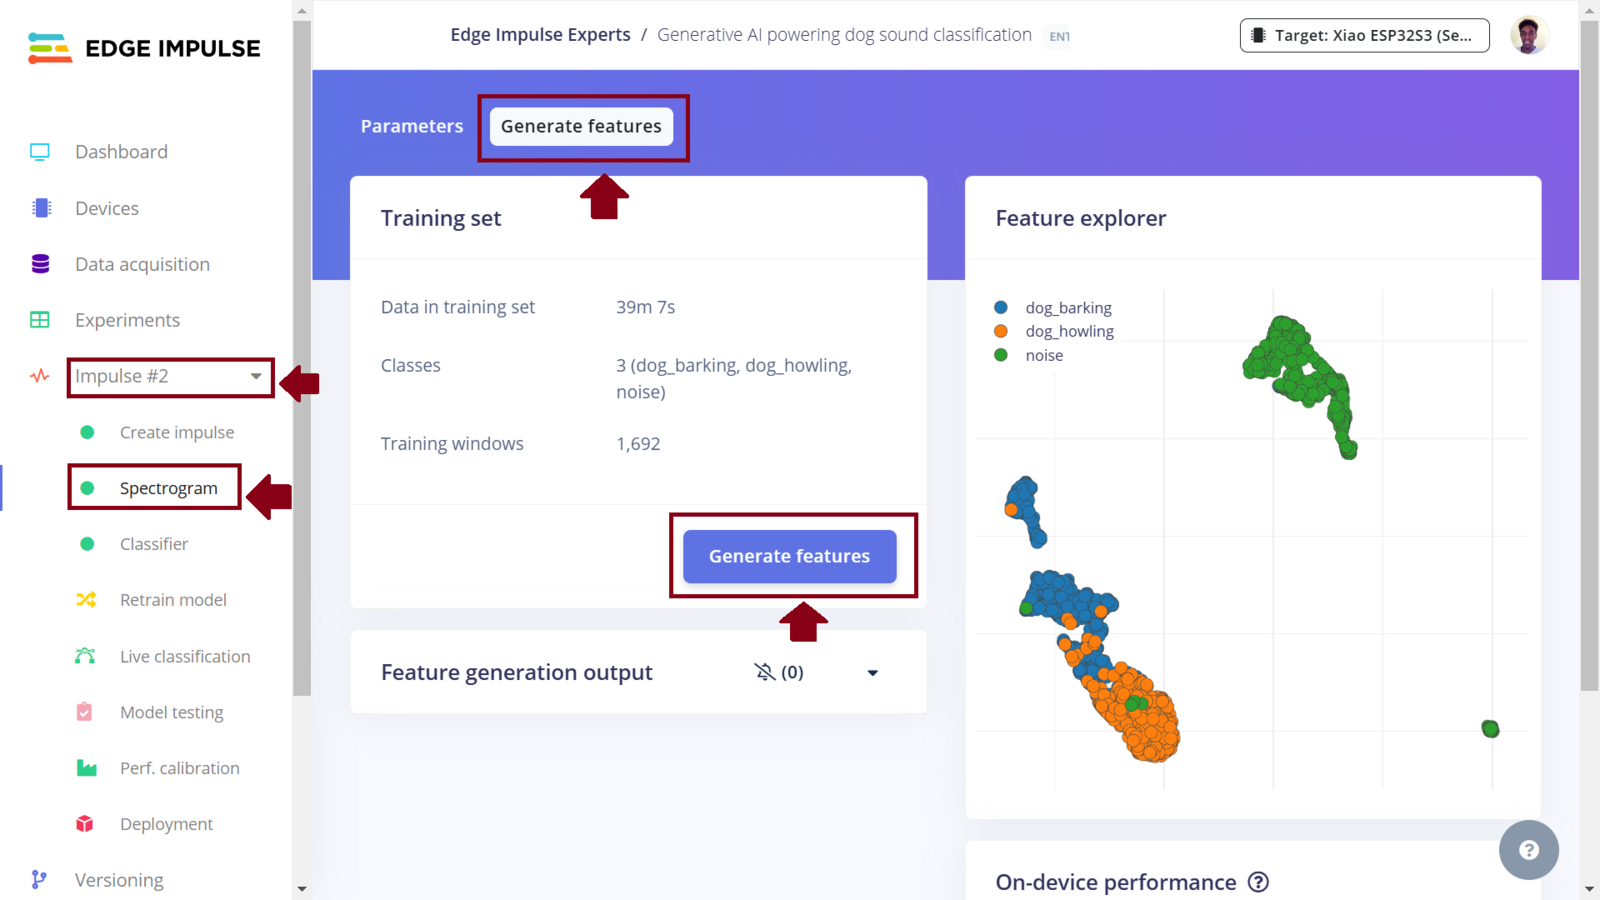Image resolution: width=1600 pixels, height=900 pixels.
Task: Open the Dashboard monitor icon
Action: click(40, 152)
